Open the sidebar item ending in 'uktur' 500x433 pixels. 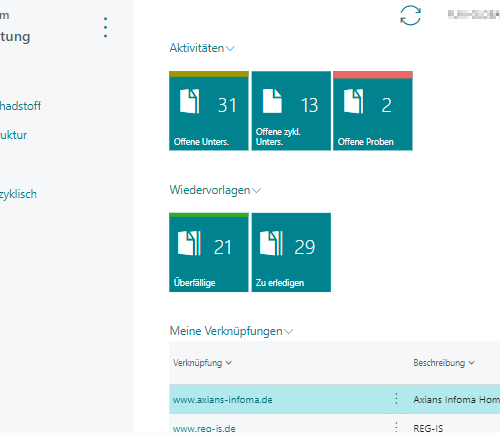[x=13, y=135]
